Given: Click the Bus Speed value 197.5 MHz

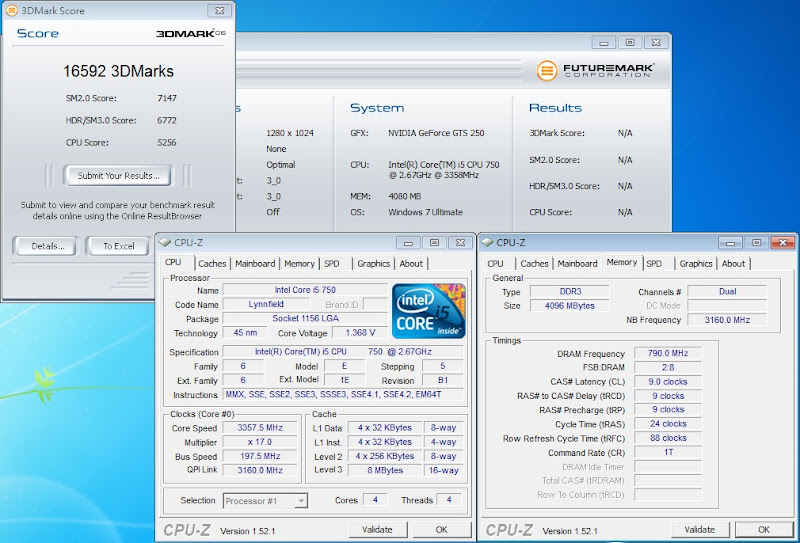Looking at the screenshot, I should (x=260, y=456).
